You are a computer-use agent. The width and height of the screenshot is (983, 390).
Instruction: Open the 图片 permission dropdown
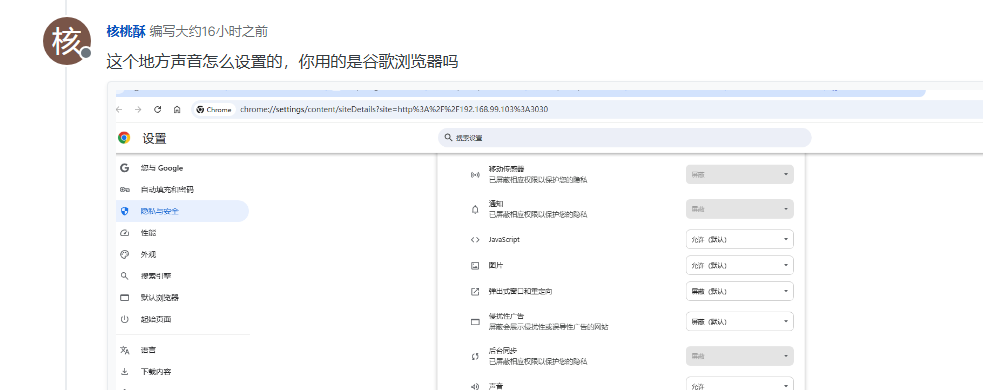point(740,265)
